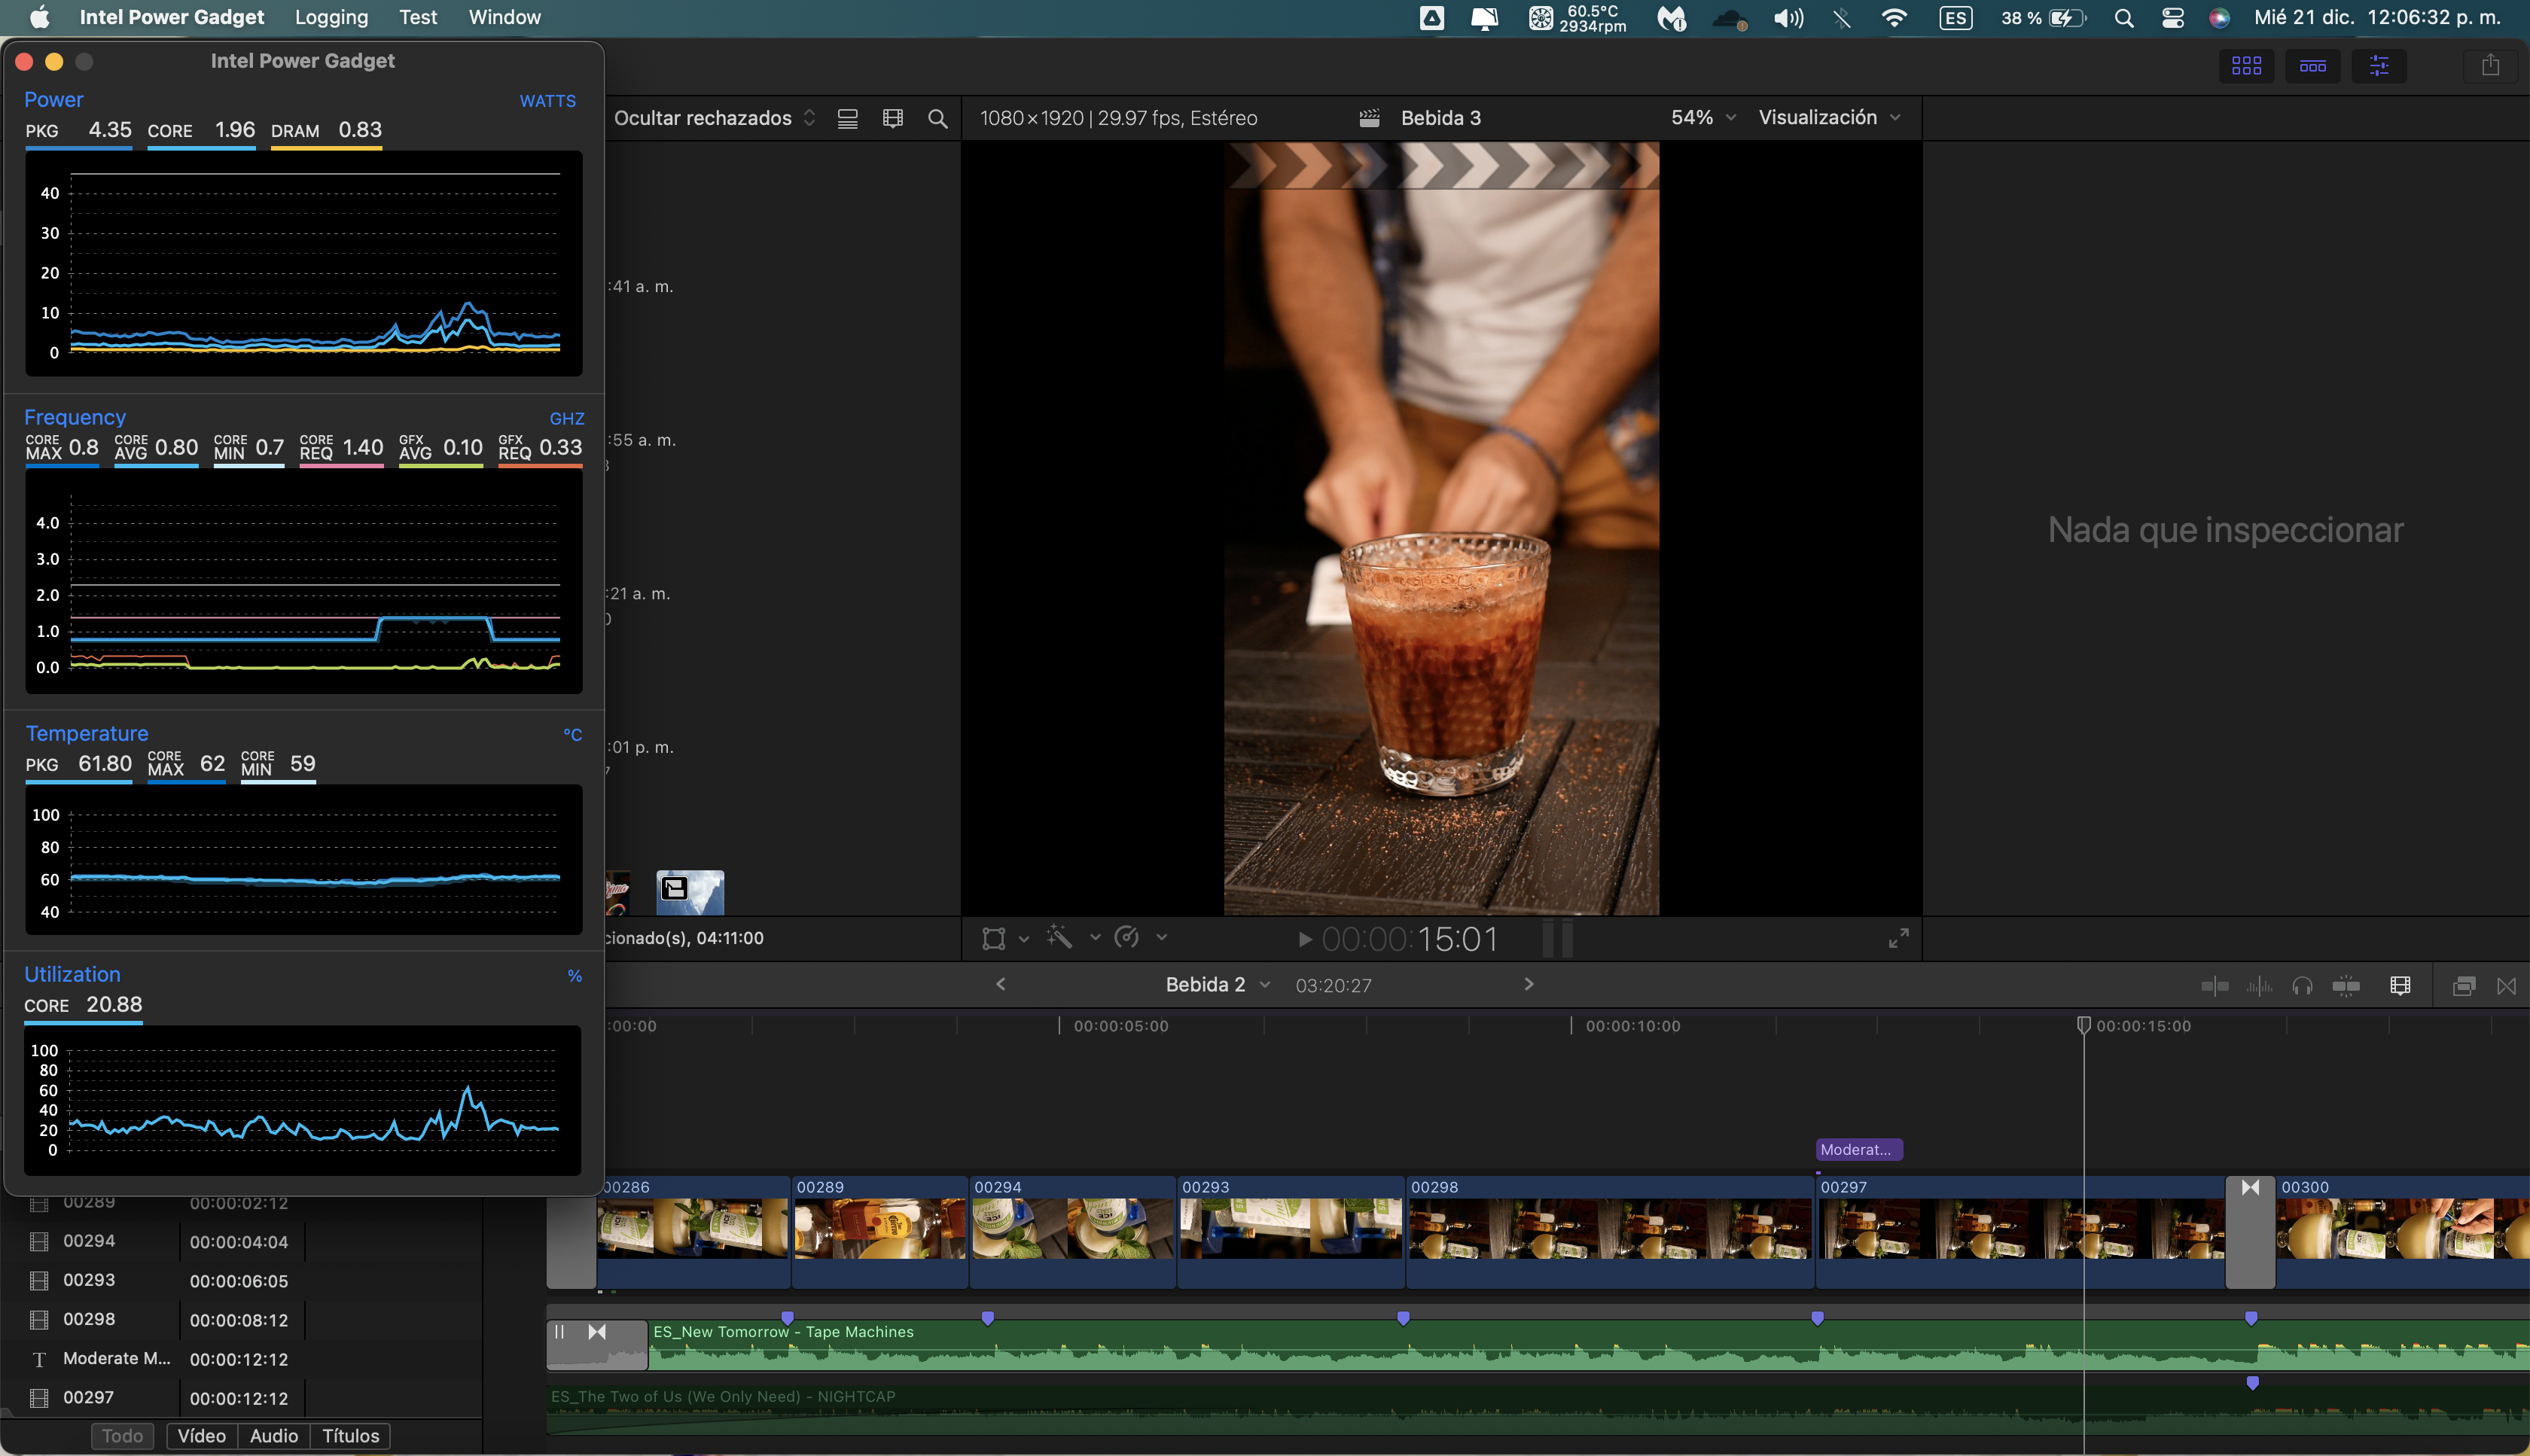Open the effects browser icon
2530x1456 pixels.
click(x=2463, y=986)
